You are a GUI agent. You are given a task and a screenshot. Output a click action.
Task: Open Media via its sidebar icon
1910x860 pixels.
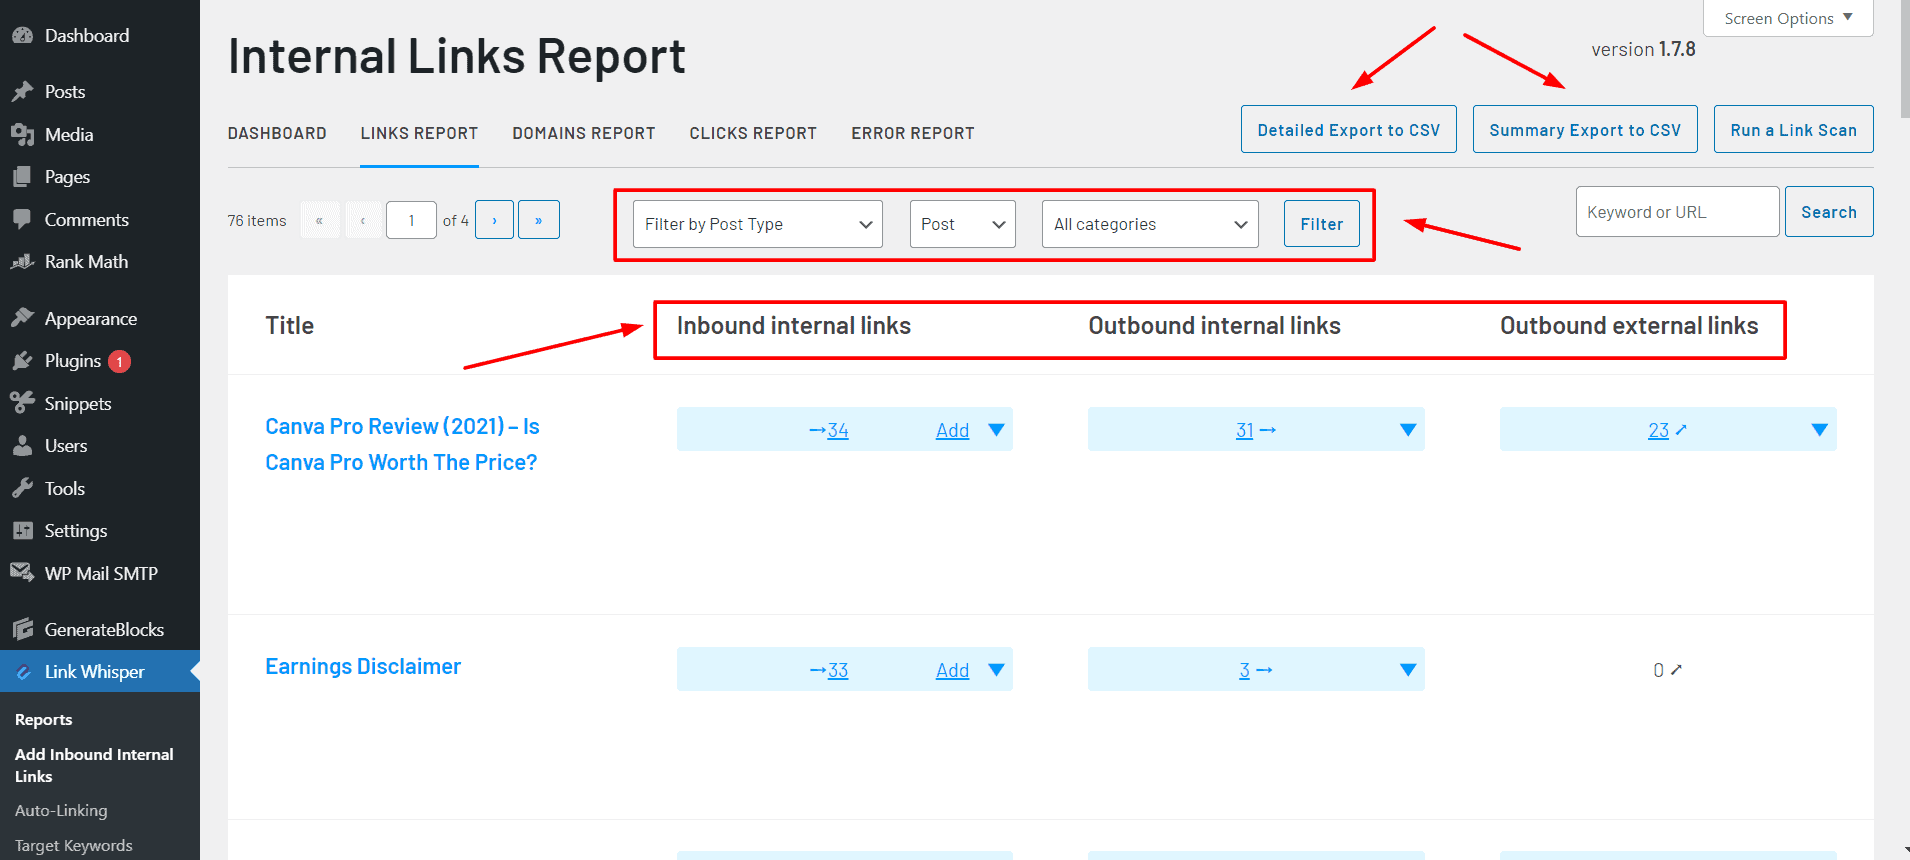pos(22,135)
